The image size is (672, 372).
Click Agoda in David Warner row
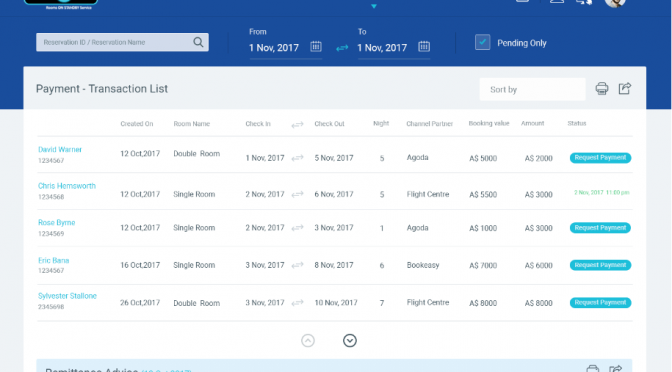click(417, 158)
